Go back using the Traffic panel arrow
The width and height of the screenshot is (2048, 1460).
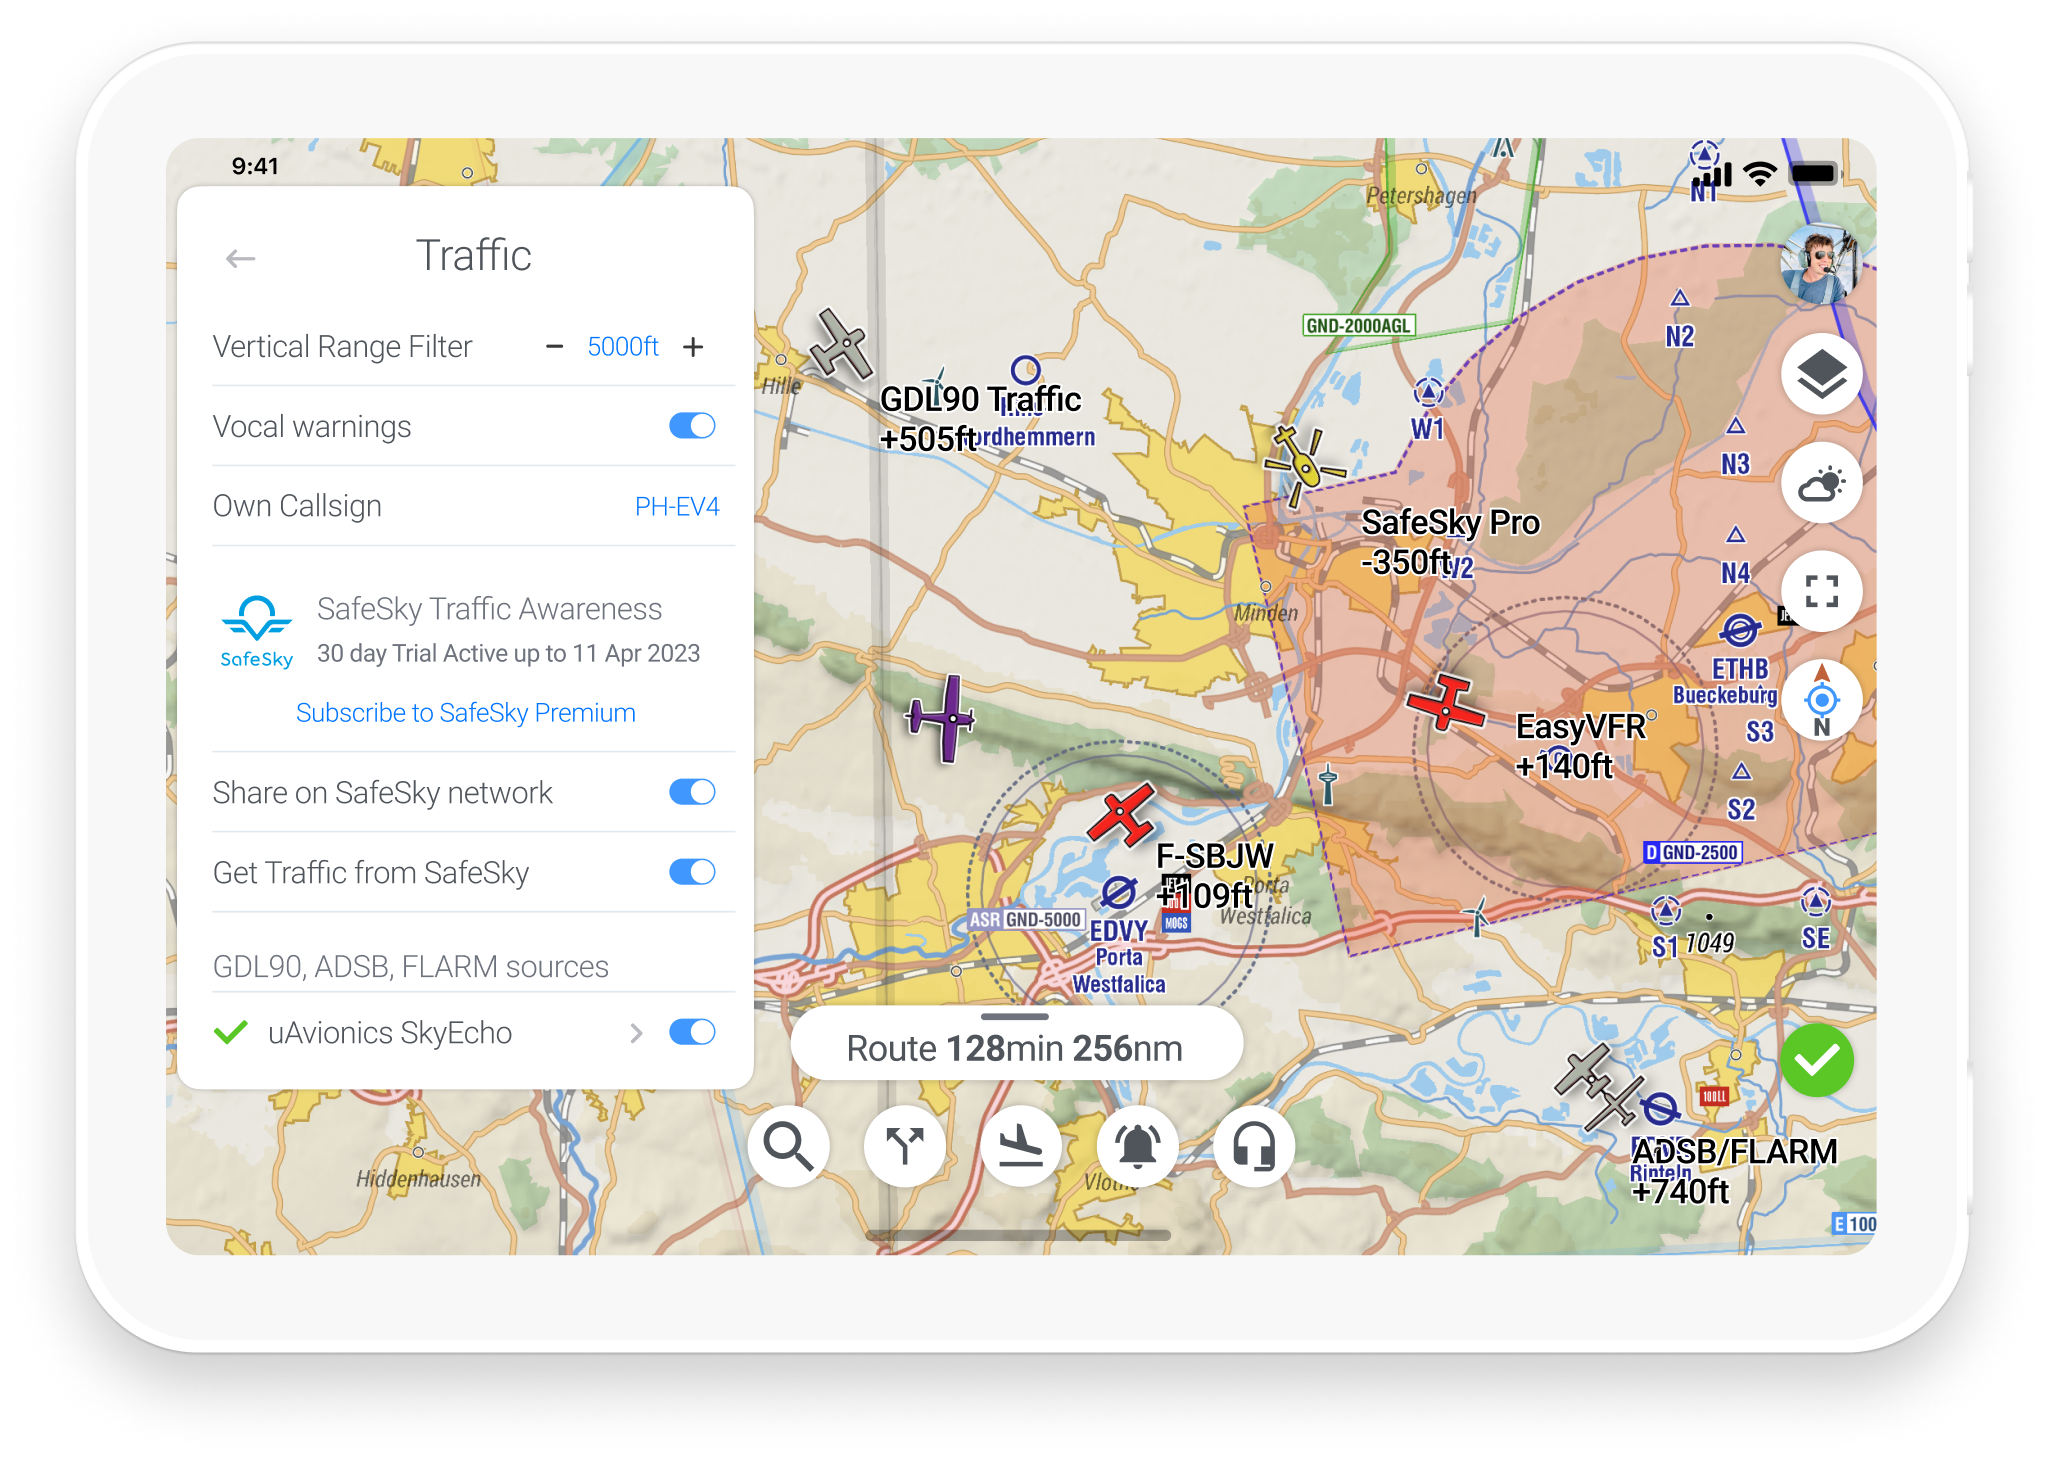tap(240, 259)
